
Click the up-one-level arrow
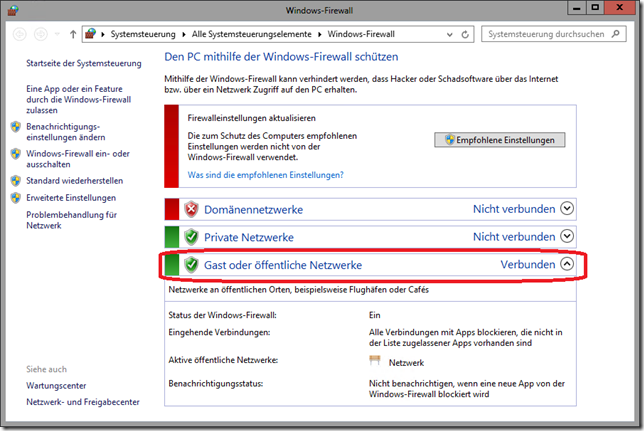coord(73,34)
